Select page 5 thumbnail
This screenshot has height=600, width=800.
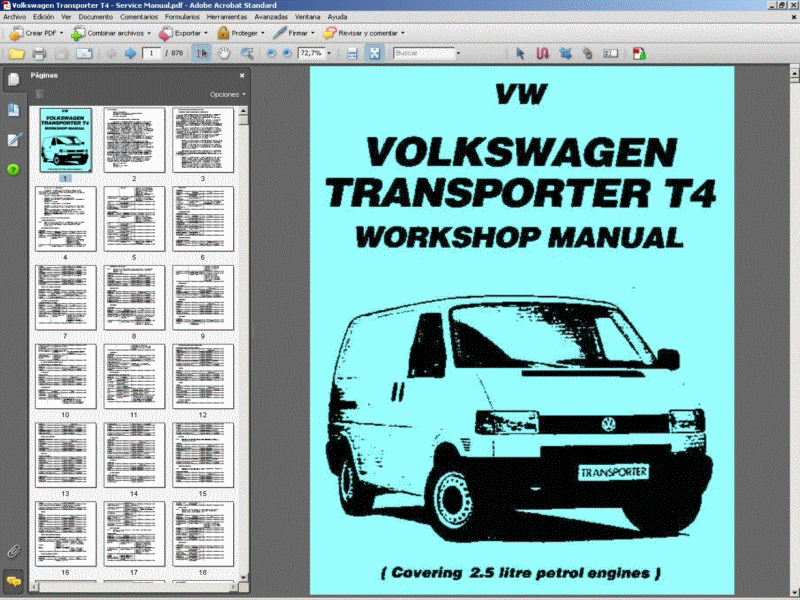click(x=134, y=218)
